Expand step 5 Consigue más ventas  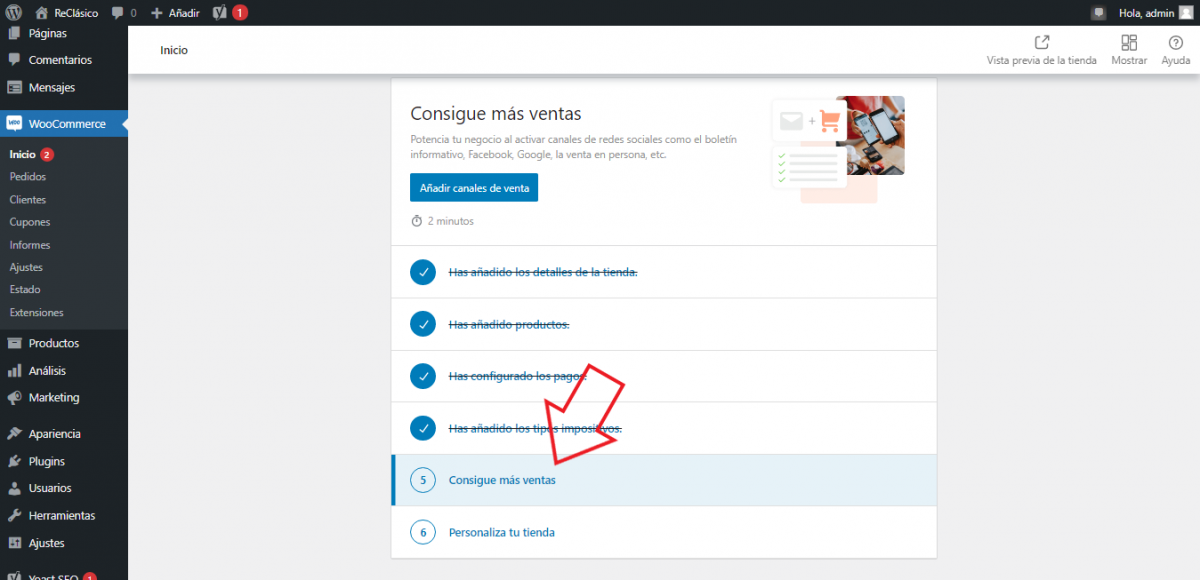502,480
